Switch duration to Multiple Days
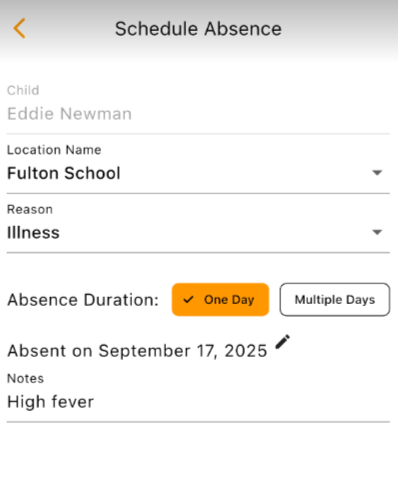Viewport: 398px width, 492px height. (335, 300)
